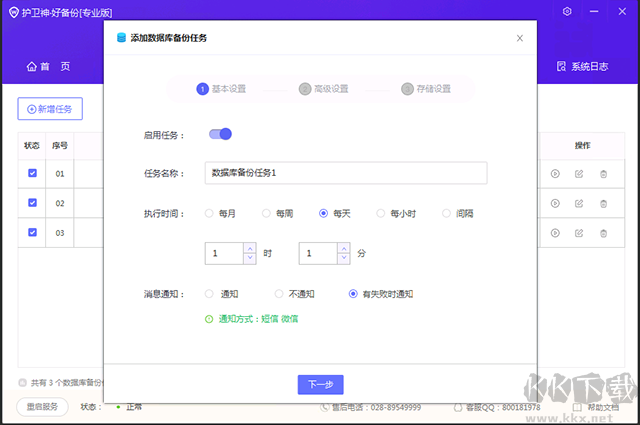Uncheck status checkbox for row 01
The width and height of the screenshot is (640, 425).
pyautogui.click(x=32, y=173)
